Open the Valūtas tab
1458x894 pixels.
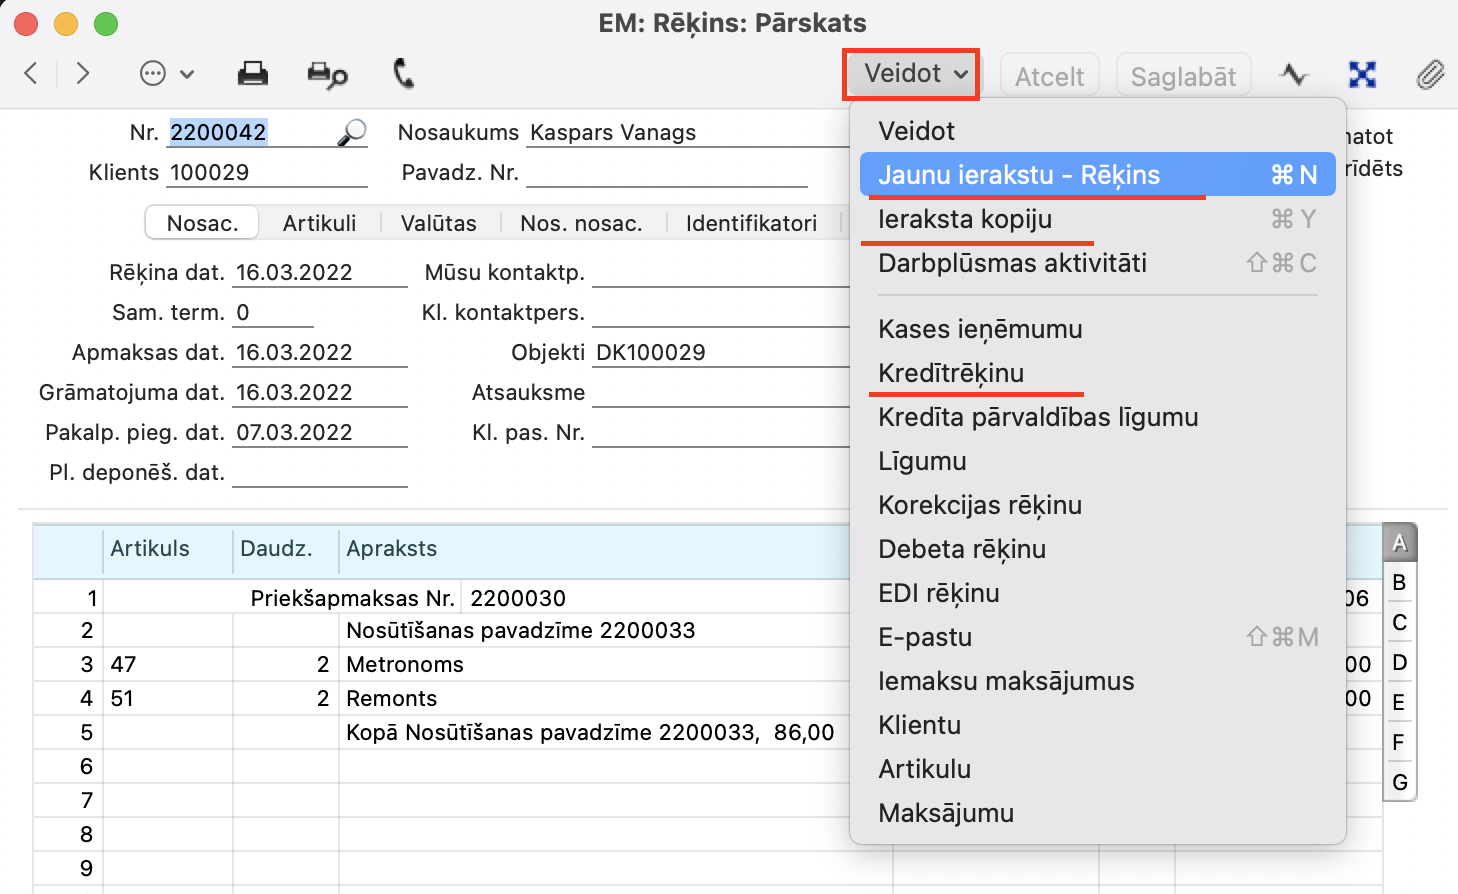pyautogui.click(x=438, y=223)
